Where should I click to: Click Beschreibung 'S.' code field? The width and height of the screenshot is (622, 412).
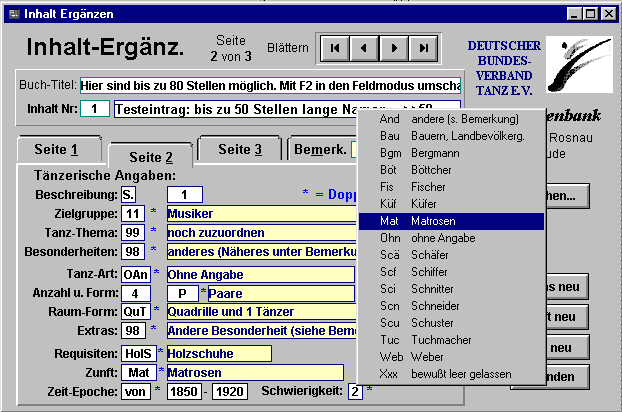(128, 195)
